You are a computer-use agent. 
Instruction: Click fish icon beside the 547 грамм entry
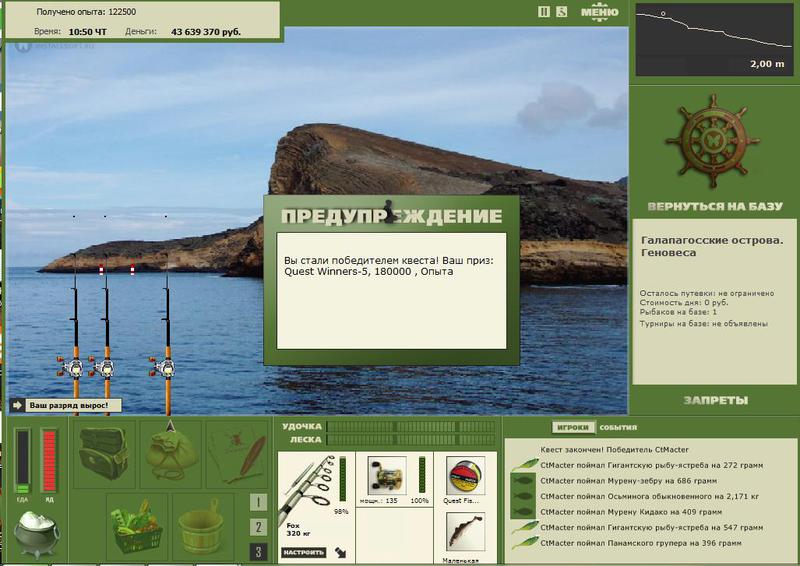pyautogui.click(x=524, y=527)
